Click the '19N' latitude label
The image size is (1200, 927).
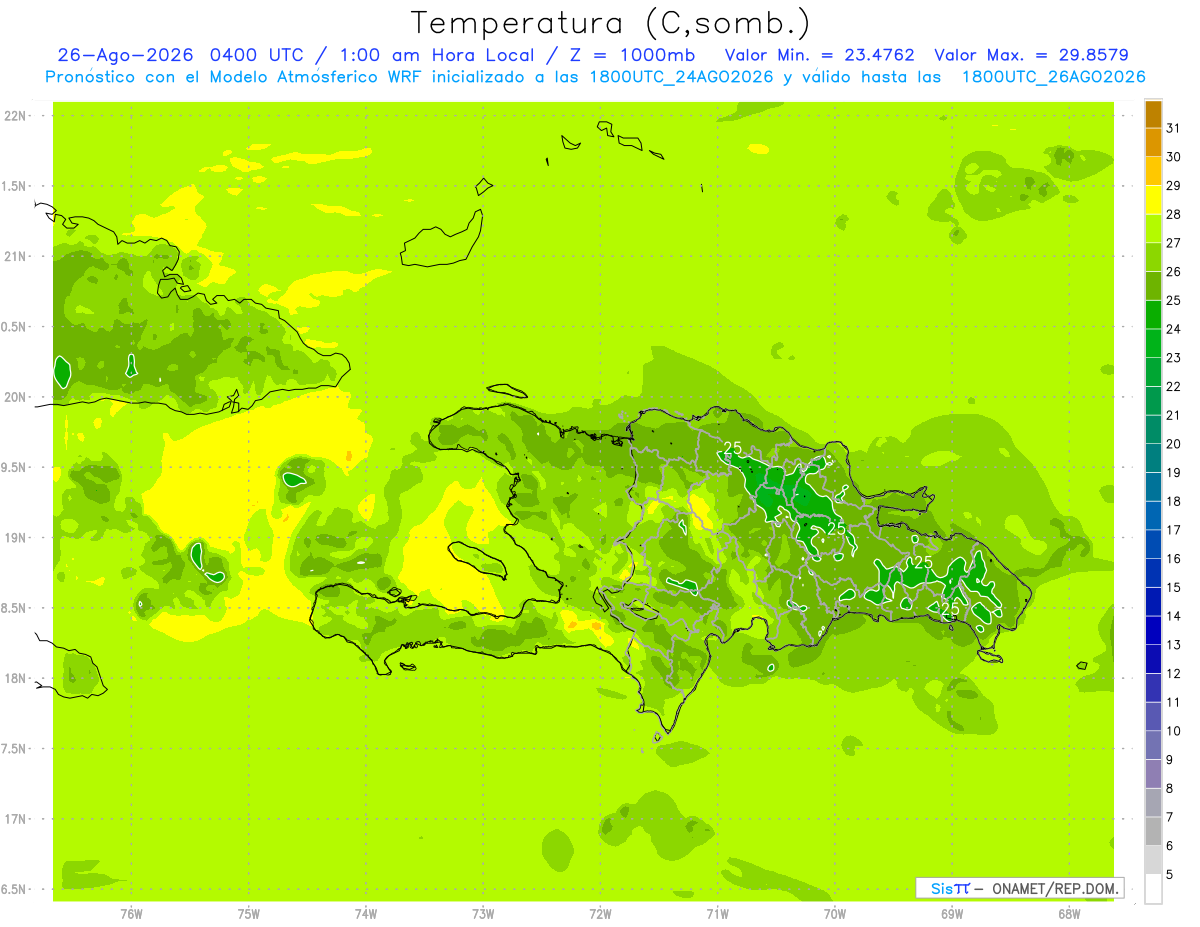pos(16,538)
